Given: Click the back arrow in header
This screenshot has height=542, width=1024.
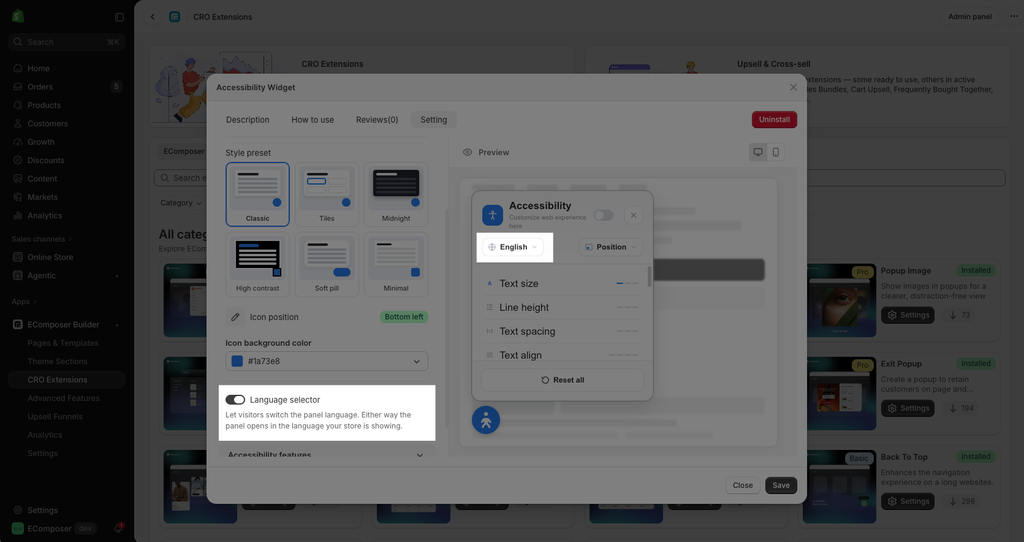Looking at the screenshot, I should click(x=153, y=17).
